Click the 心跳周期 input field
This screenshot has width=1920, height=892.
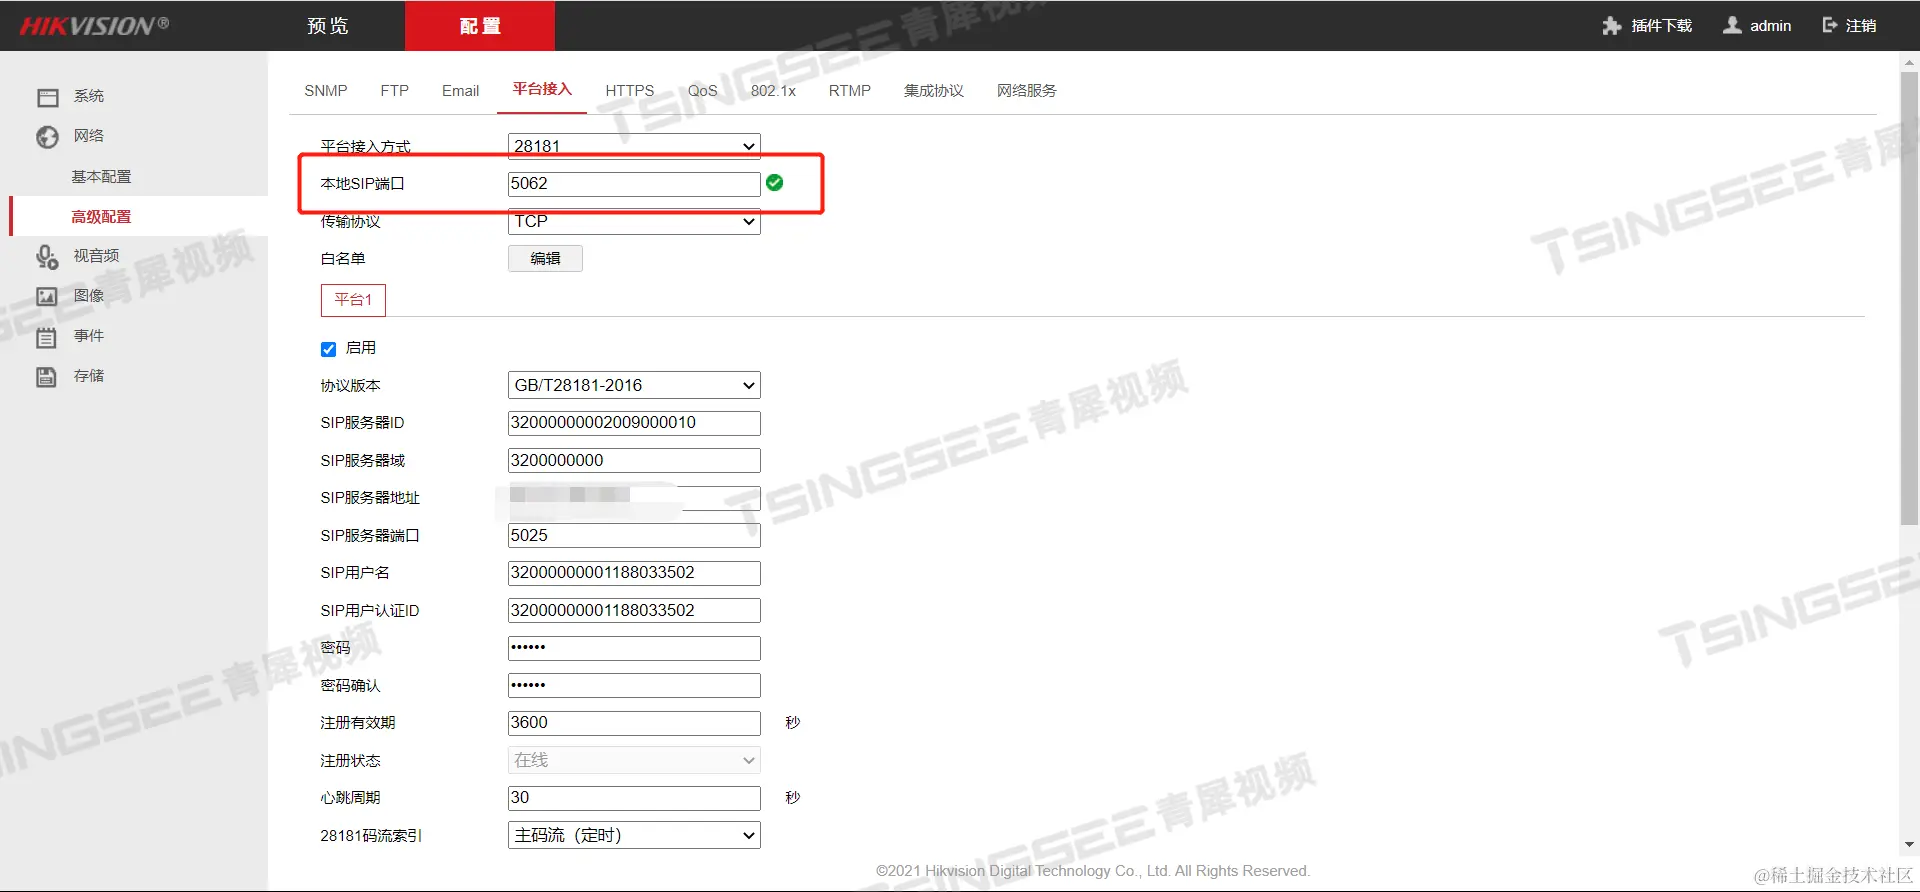click(x=634, y=798)
